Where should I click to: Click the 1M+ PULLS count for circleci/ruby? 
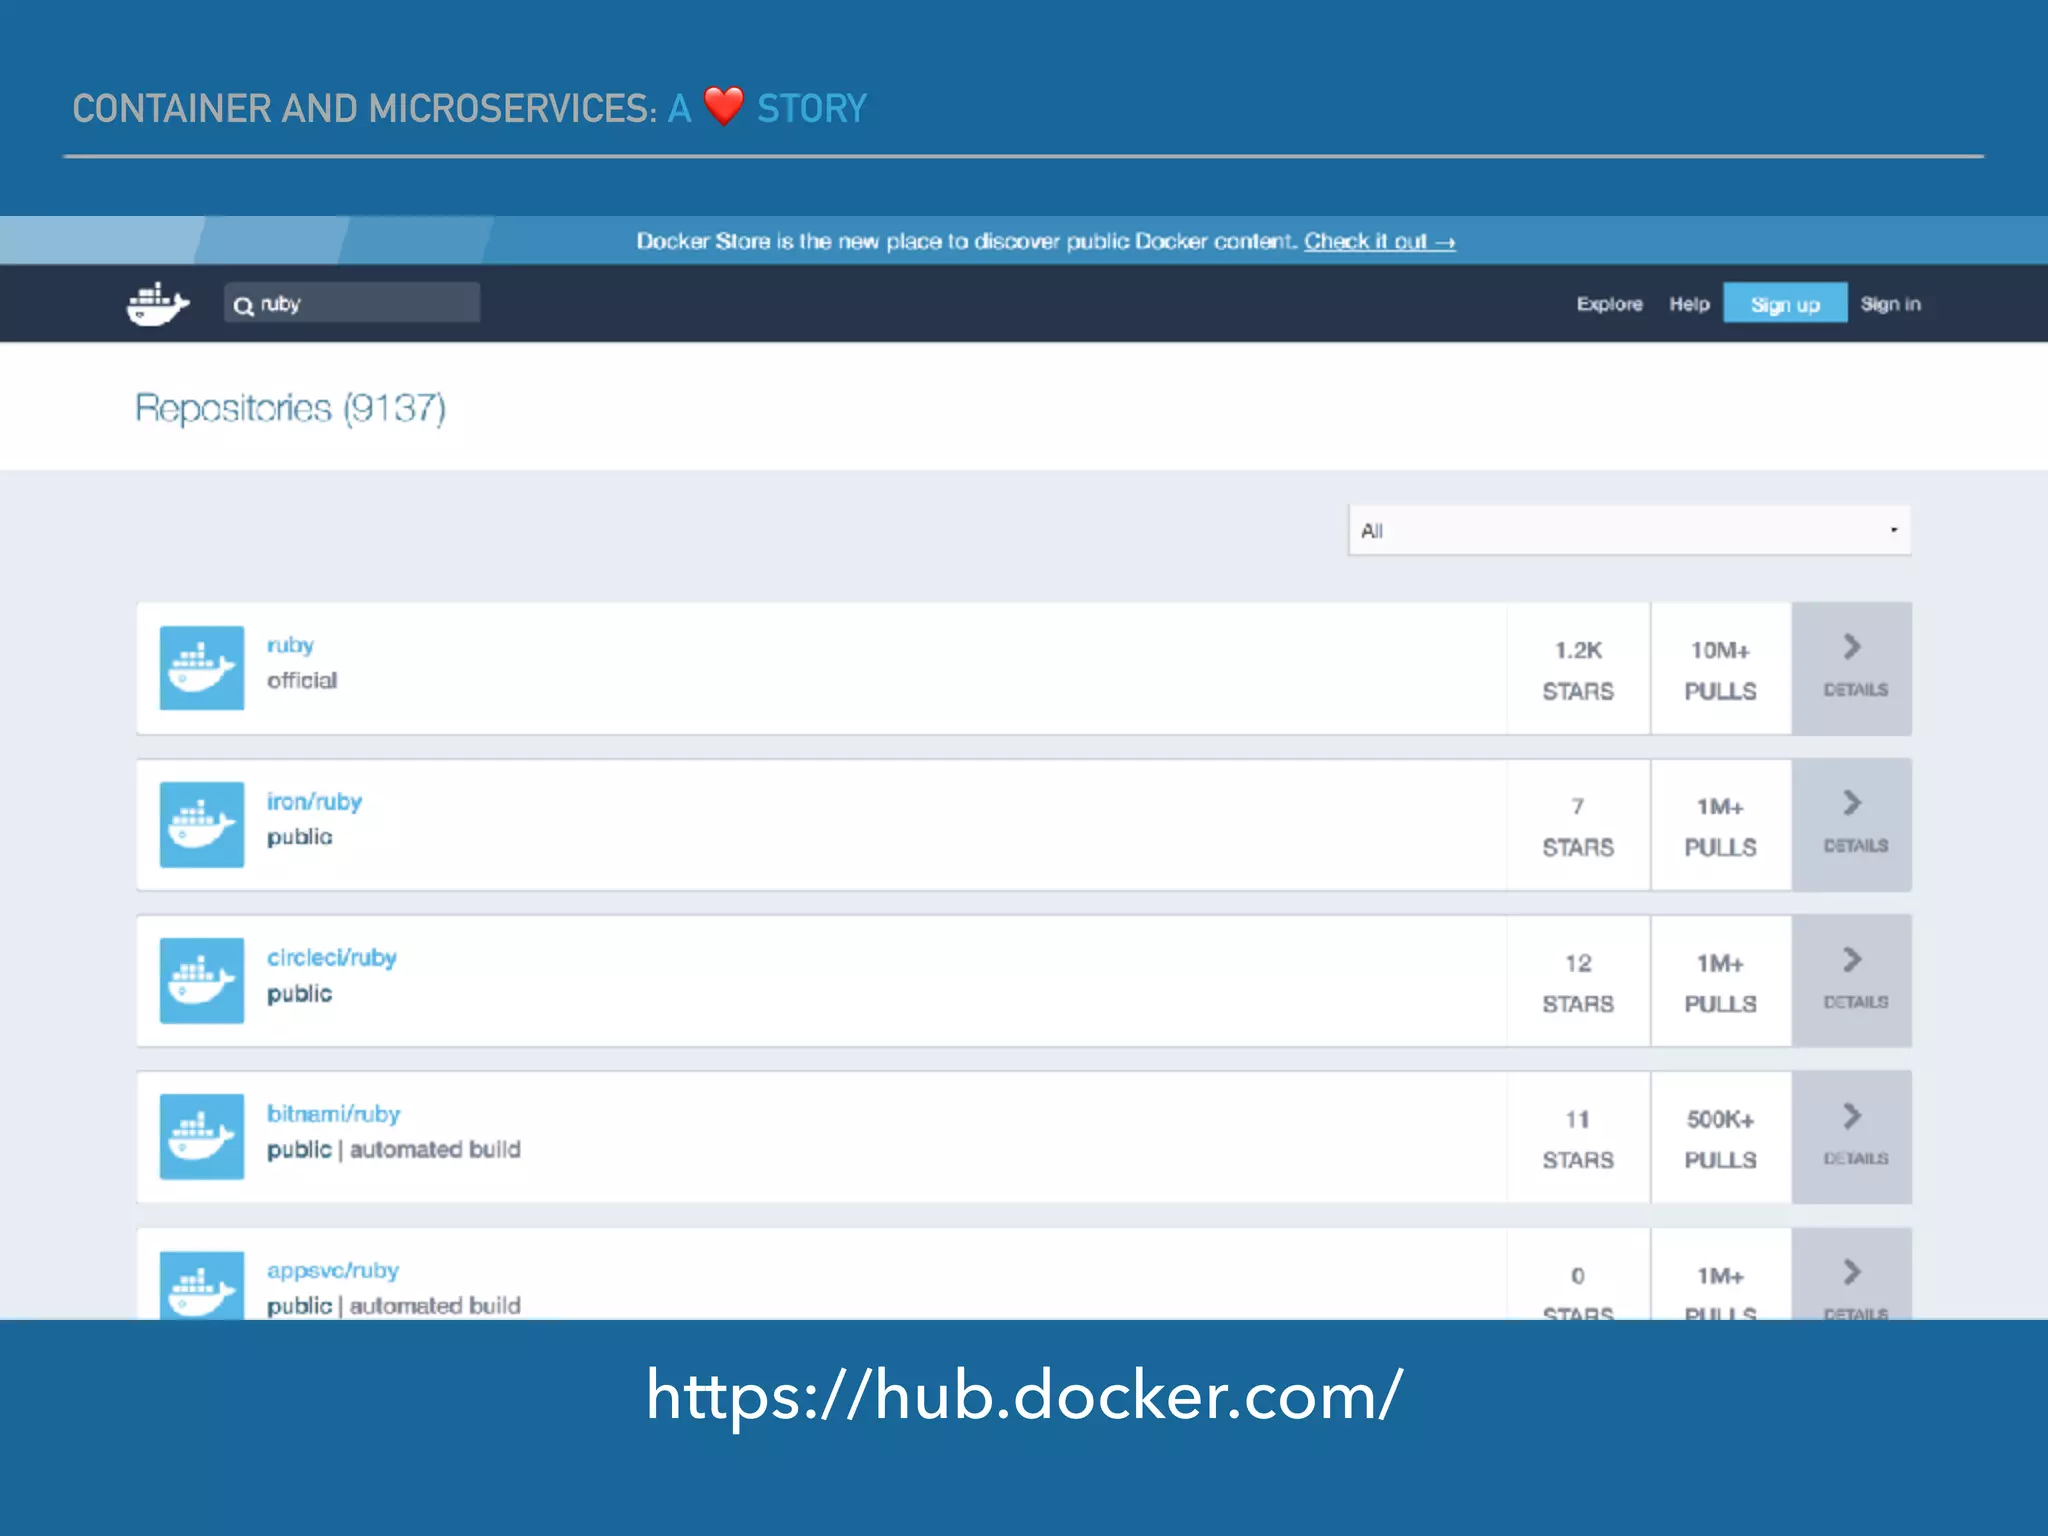pos(1721,982)
